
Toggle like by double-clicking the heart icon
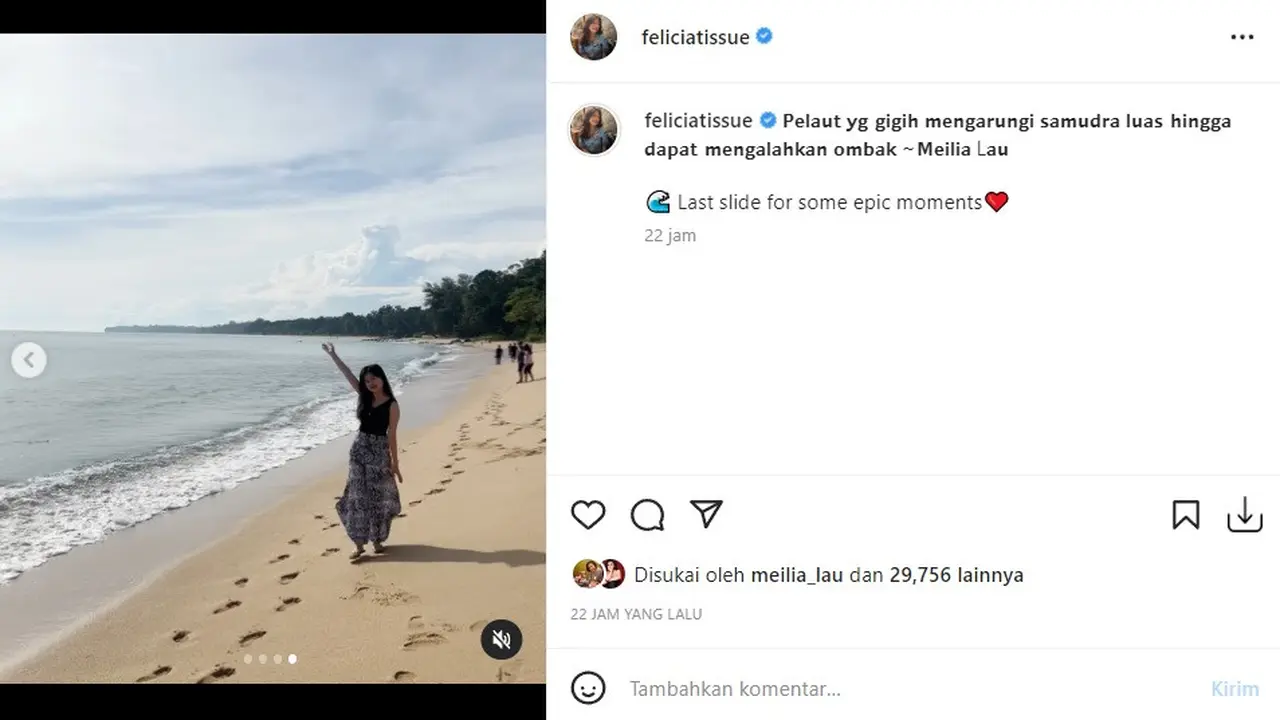click(588, 515)
